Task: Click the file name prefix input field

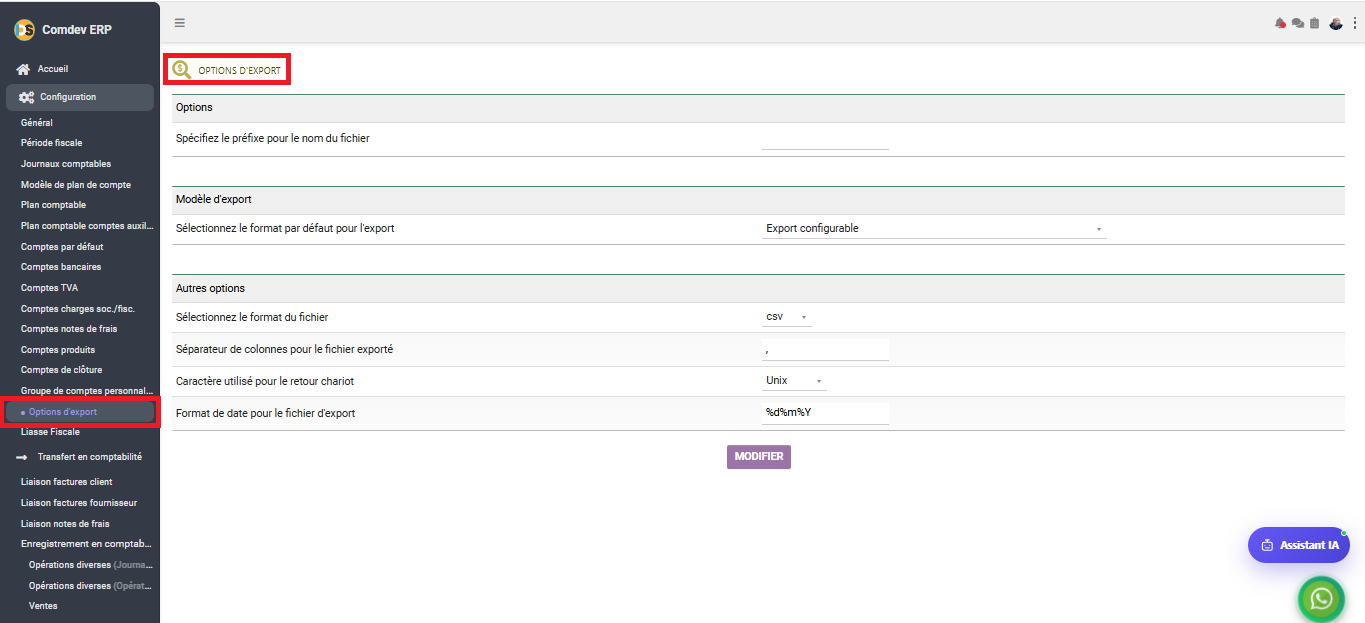Action: pos(825,139)
